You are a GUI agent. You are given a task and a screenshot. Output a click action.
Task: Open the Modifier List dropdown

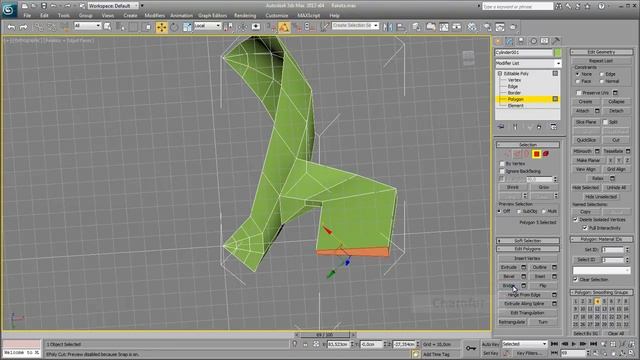(x=528, y=63)
